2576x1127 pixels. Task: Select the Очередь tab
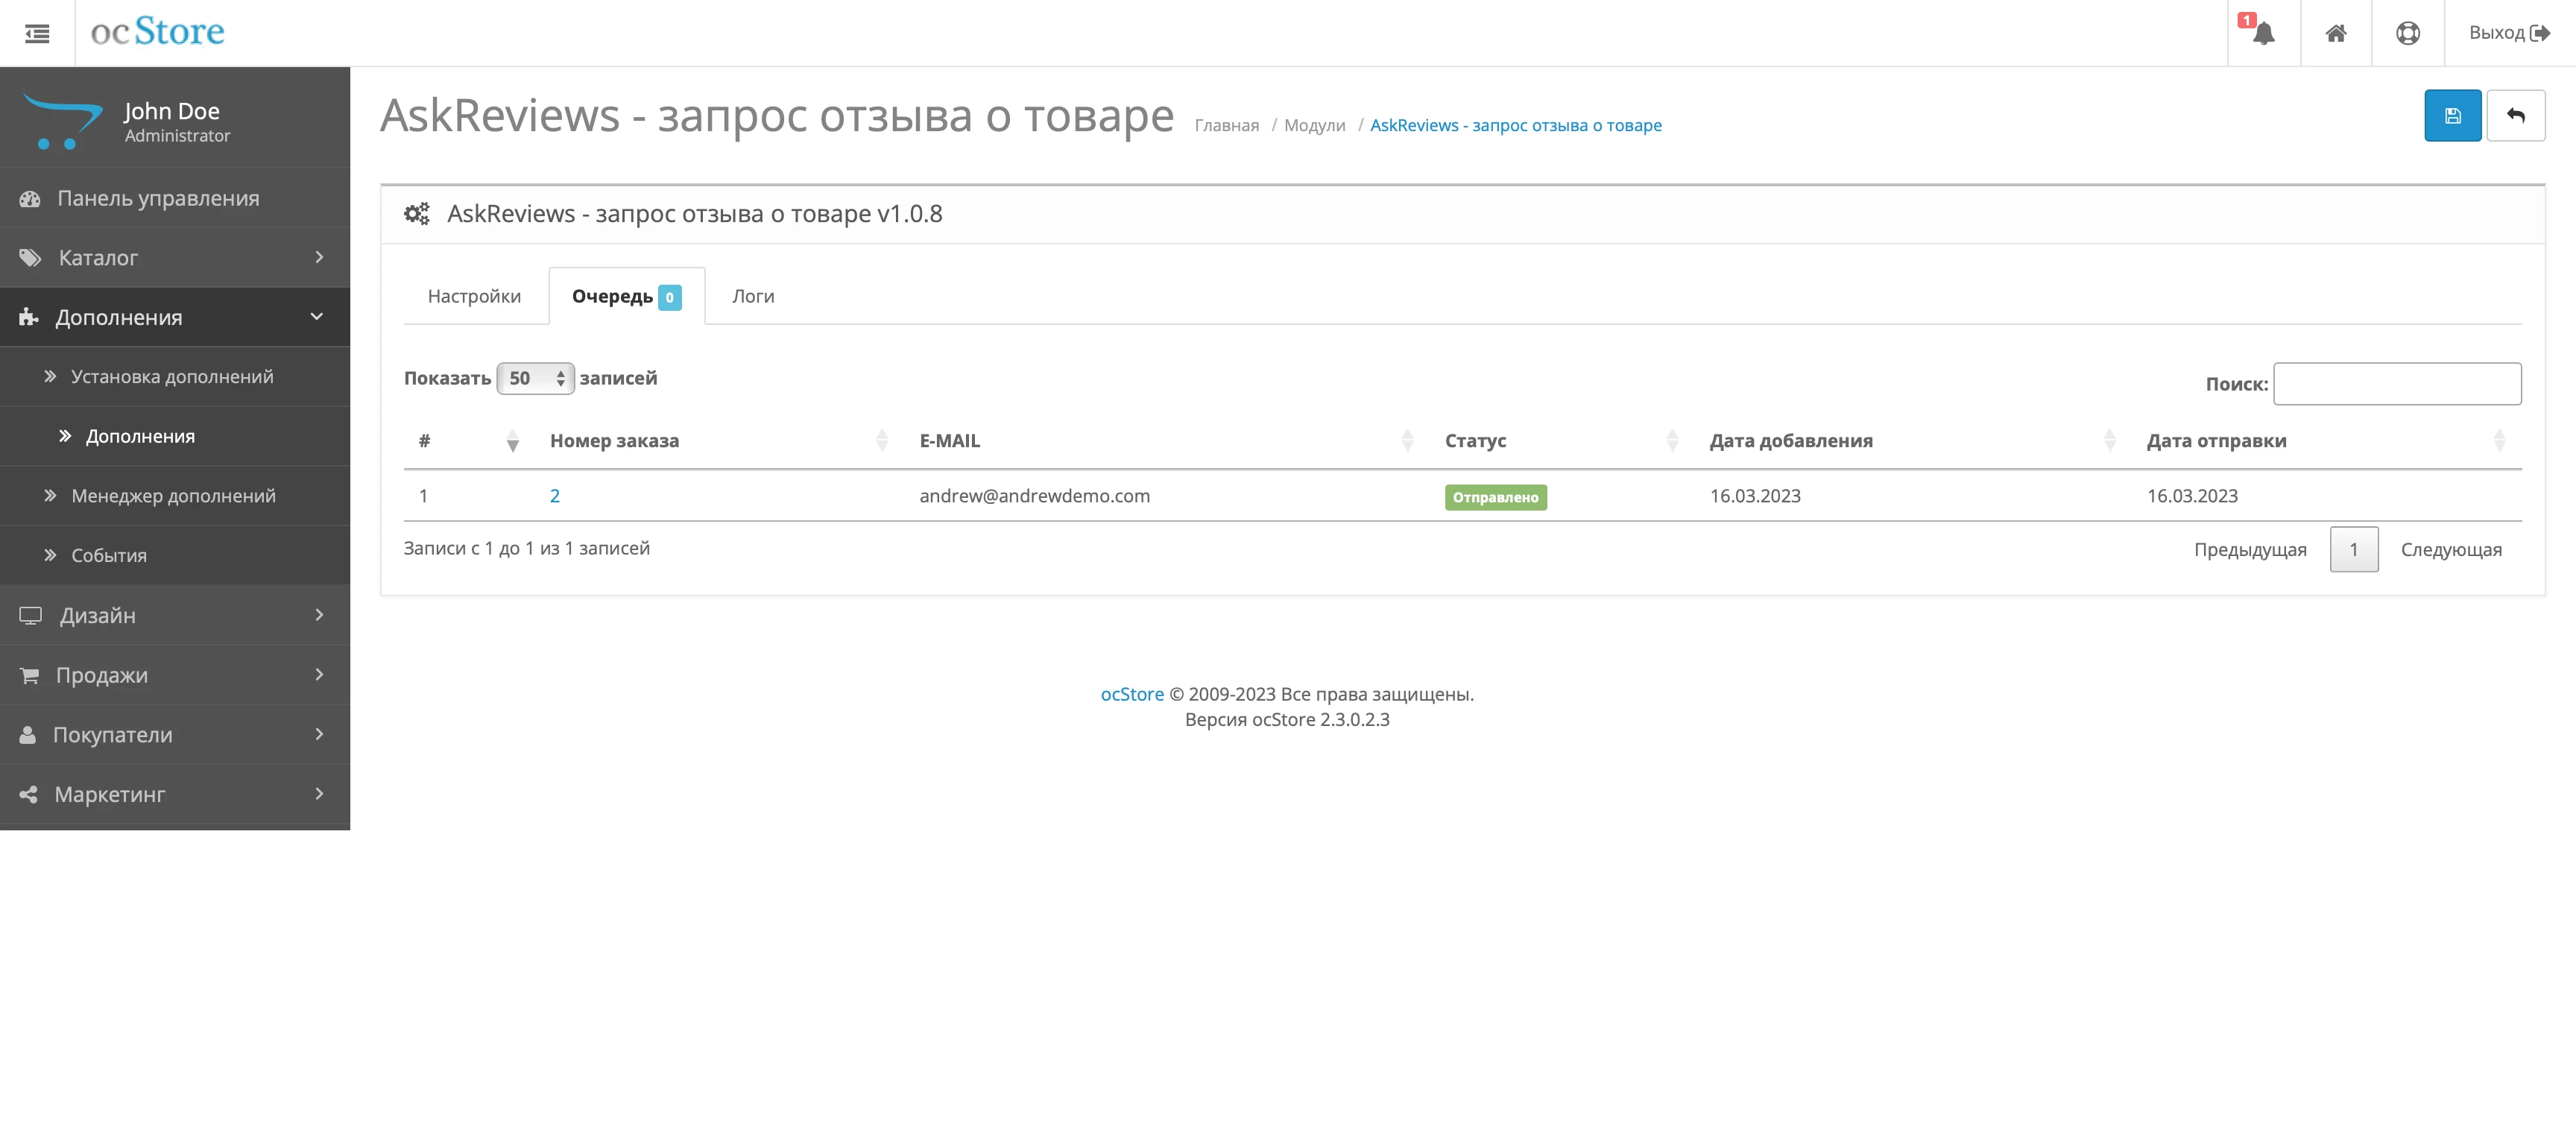(627, 296)
